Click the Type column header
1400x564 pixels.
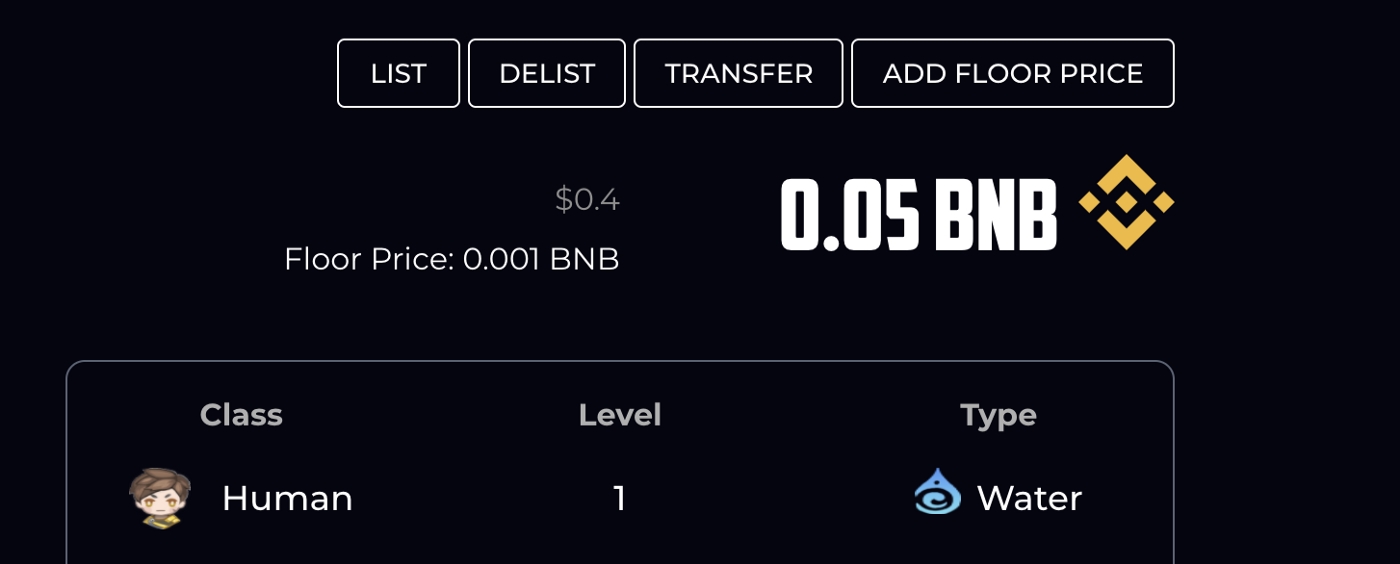click(x=998, y=415)
